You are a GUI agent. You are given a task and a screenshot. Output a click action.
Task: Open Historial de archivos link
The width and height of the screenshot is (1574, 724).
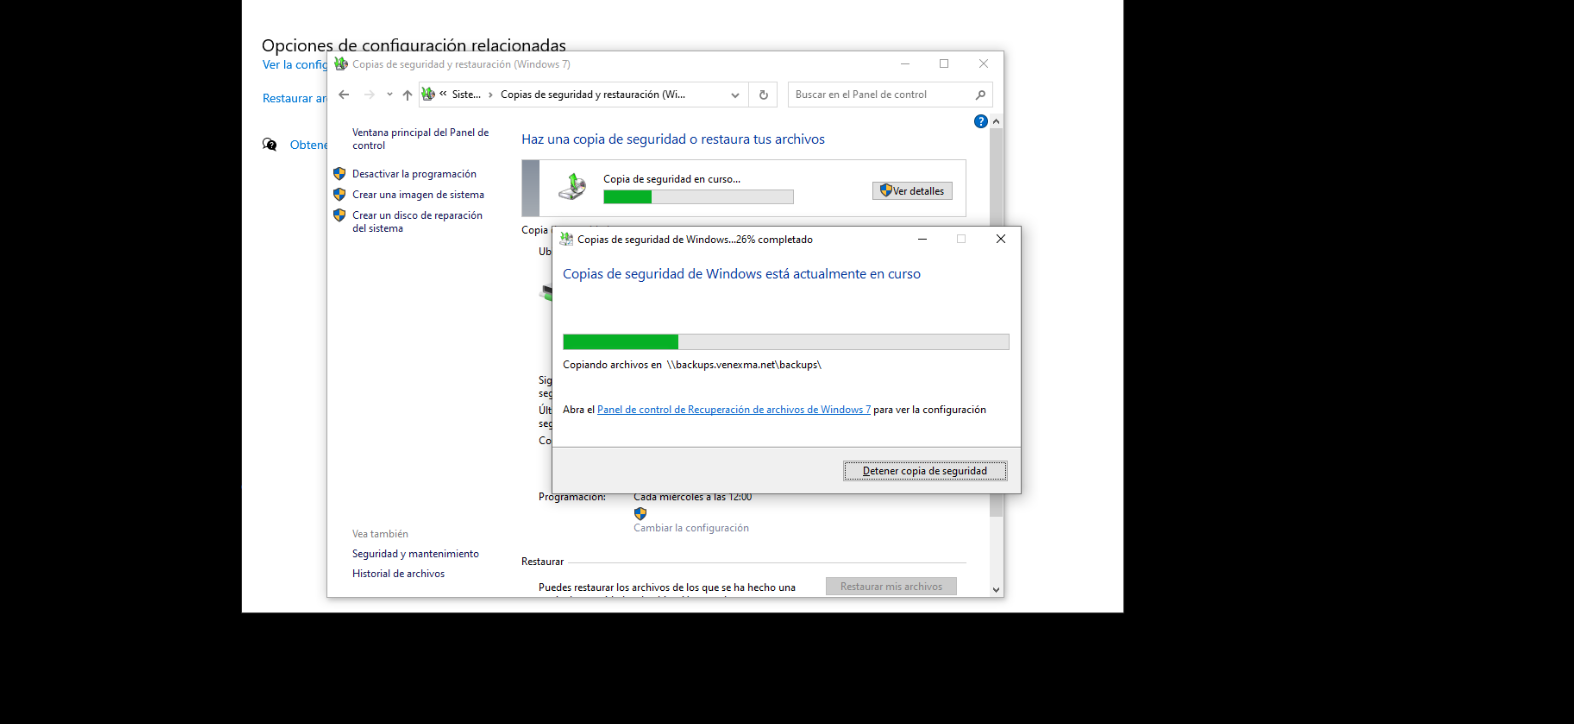[x=398, y=574]
